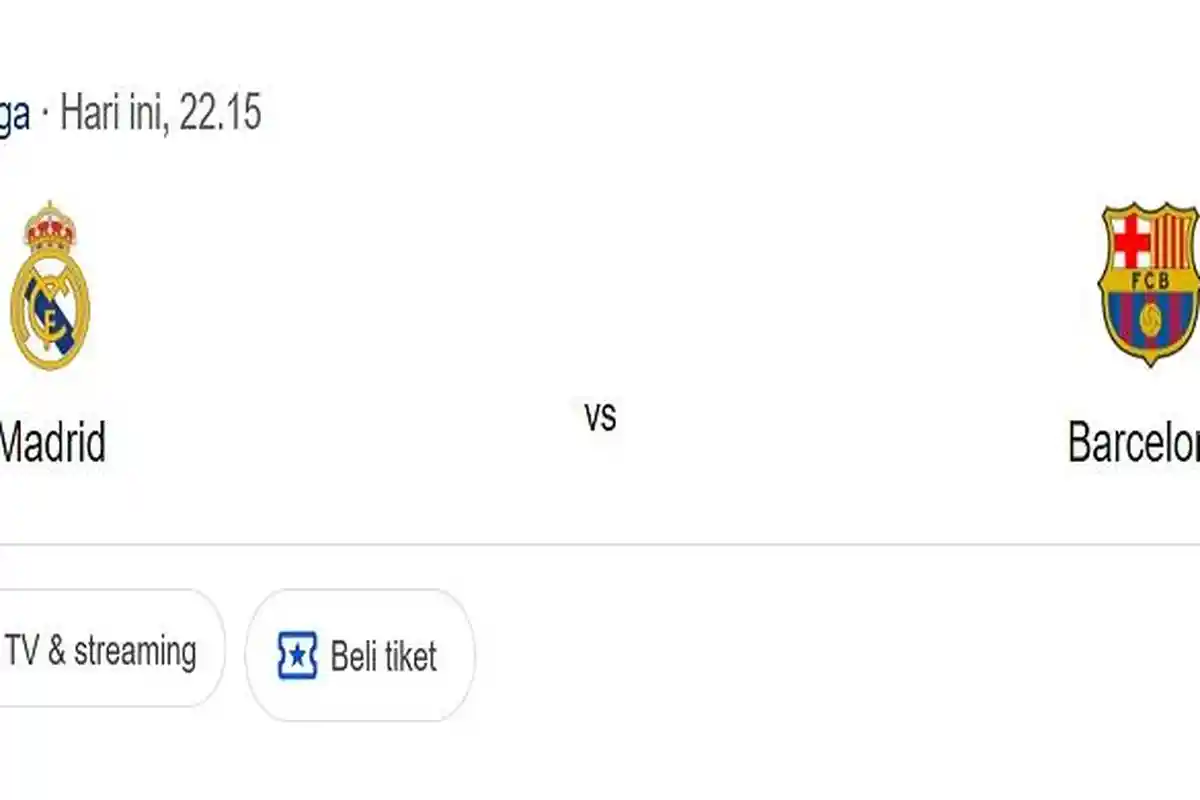
Task: Click the 'vs' label between teams
Action: point(600,419)
